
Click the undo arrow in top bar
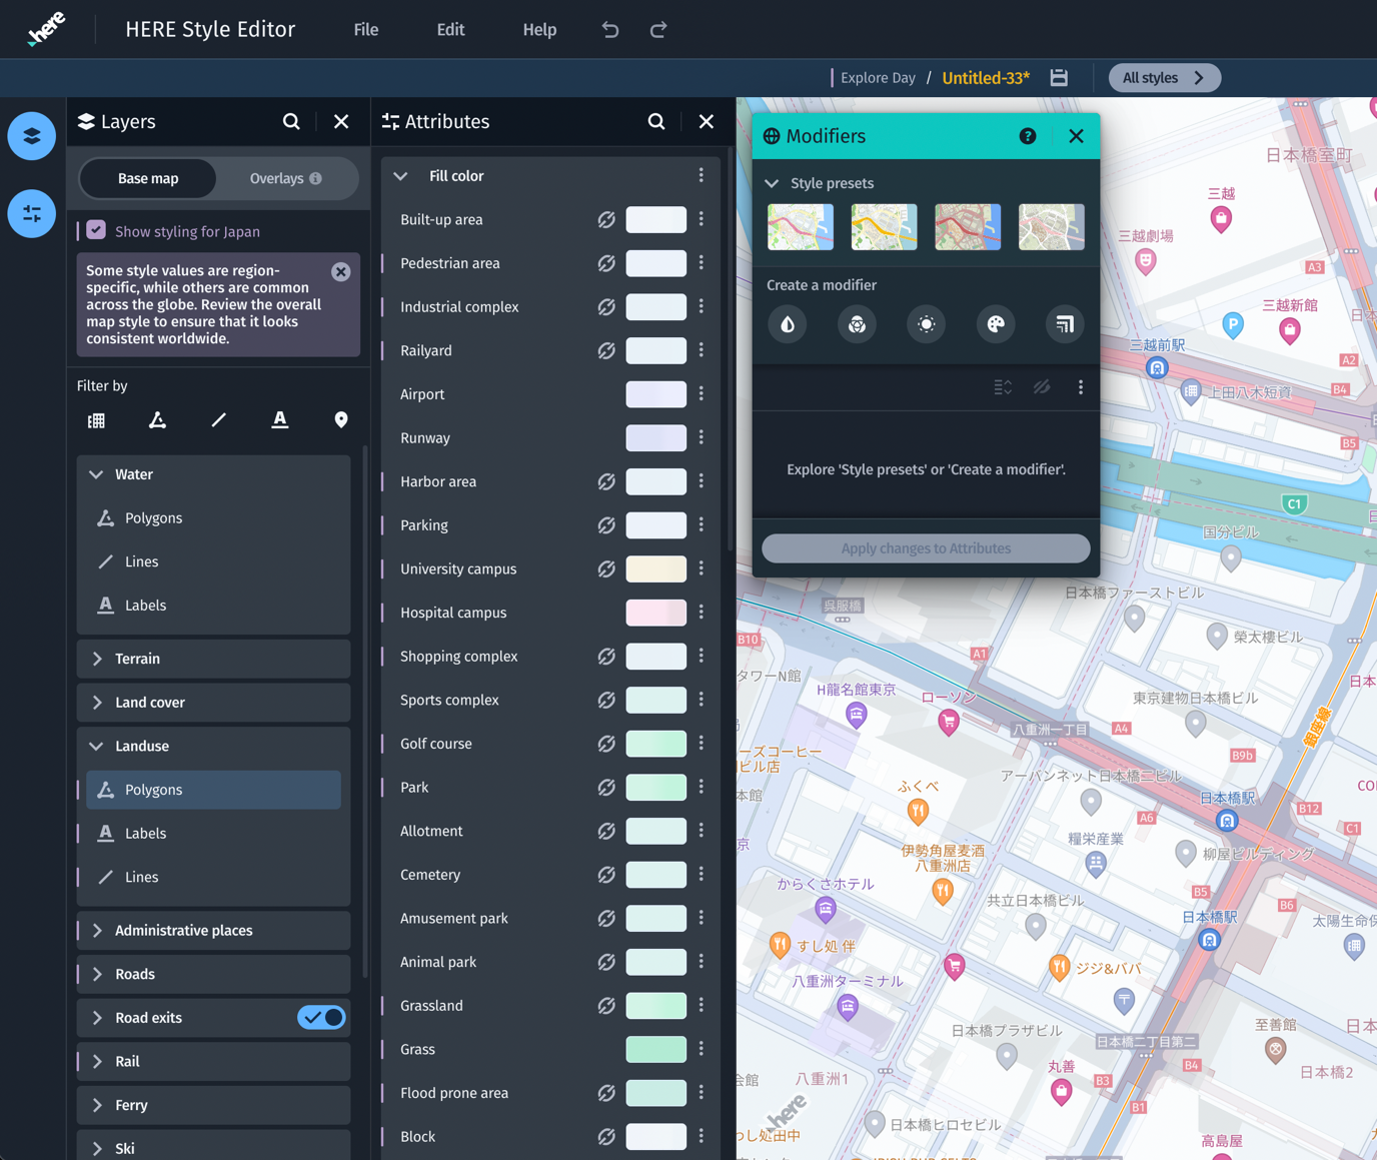point(610,30)
